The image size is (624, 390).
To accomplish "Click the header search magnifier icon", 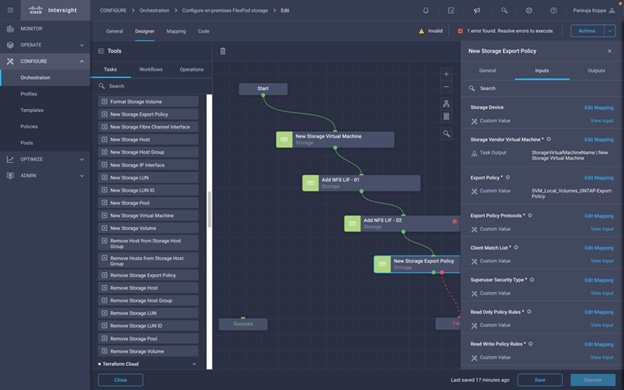I will [504, 10].
